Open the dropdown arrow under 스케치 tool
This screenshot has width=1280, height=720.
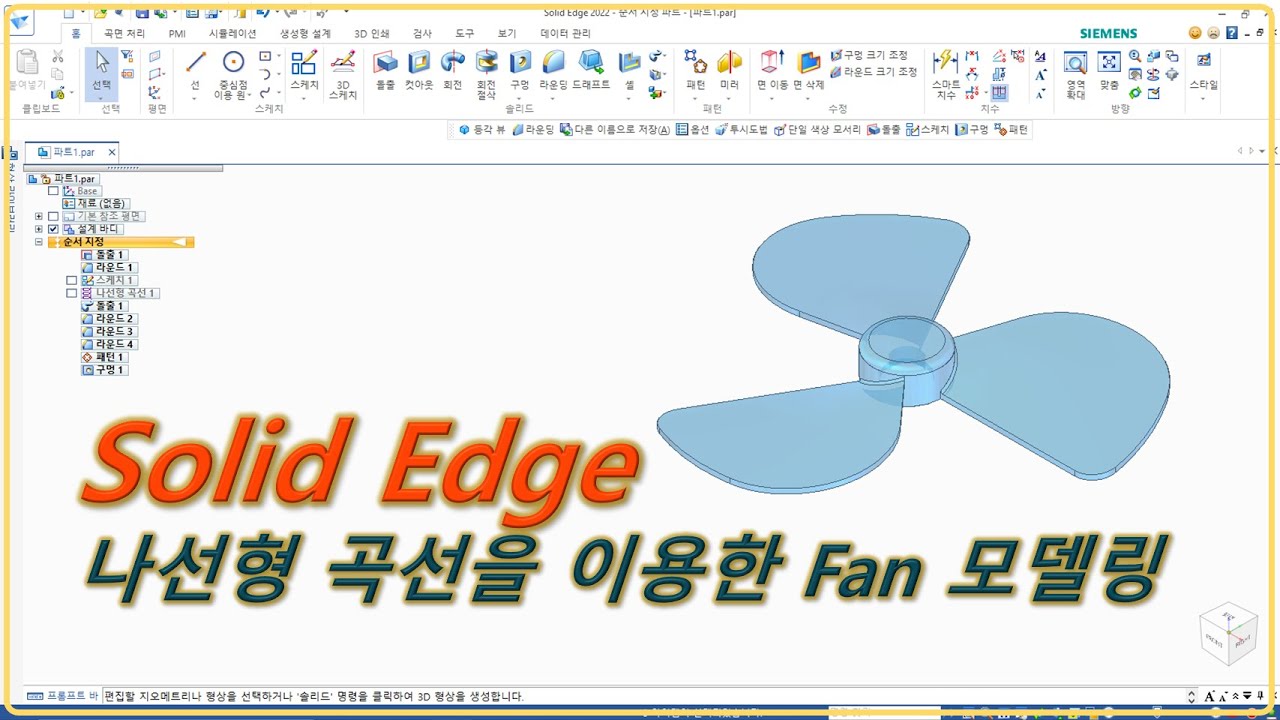304,97
